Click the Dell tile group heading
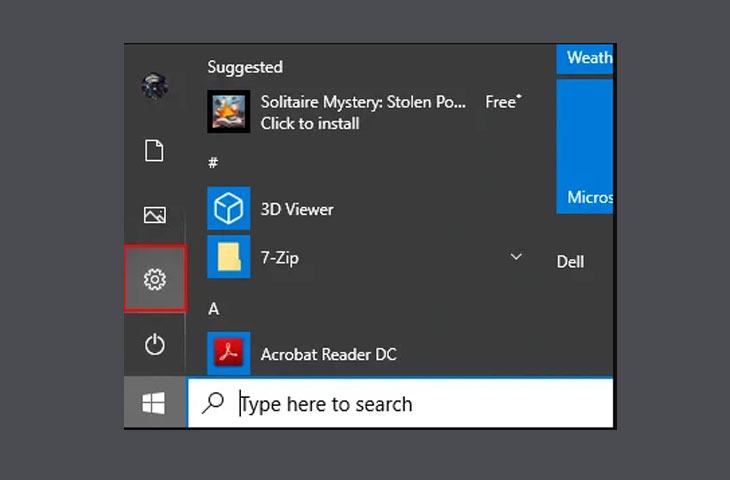This screenshot has height=480, width=730. point(570,262)
